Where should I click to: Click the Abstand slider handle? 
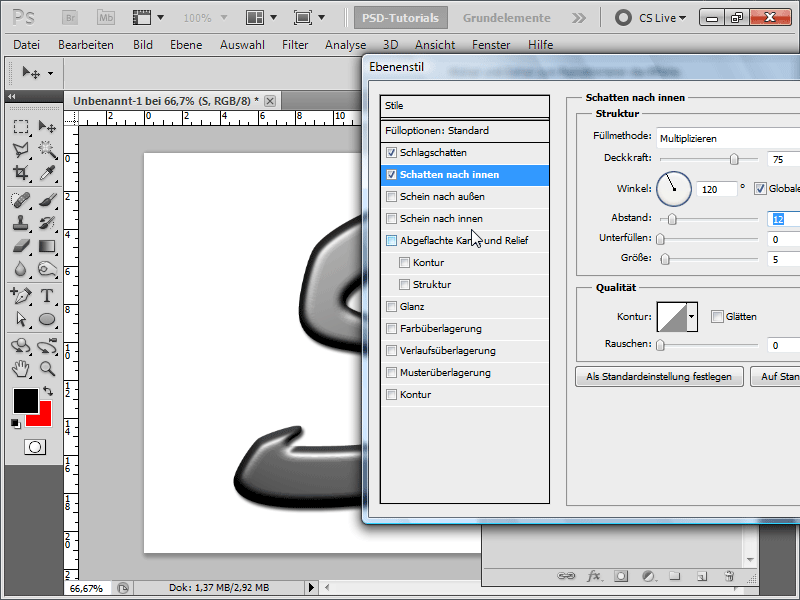tap(672, 219)
